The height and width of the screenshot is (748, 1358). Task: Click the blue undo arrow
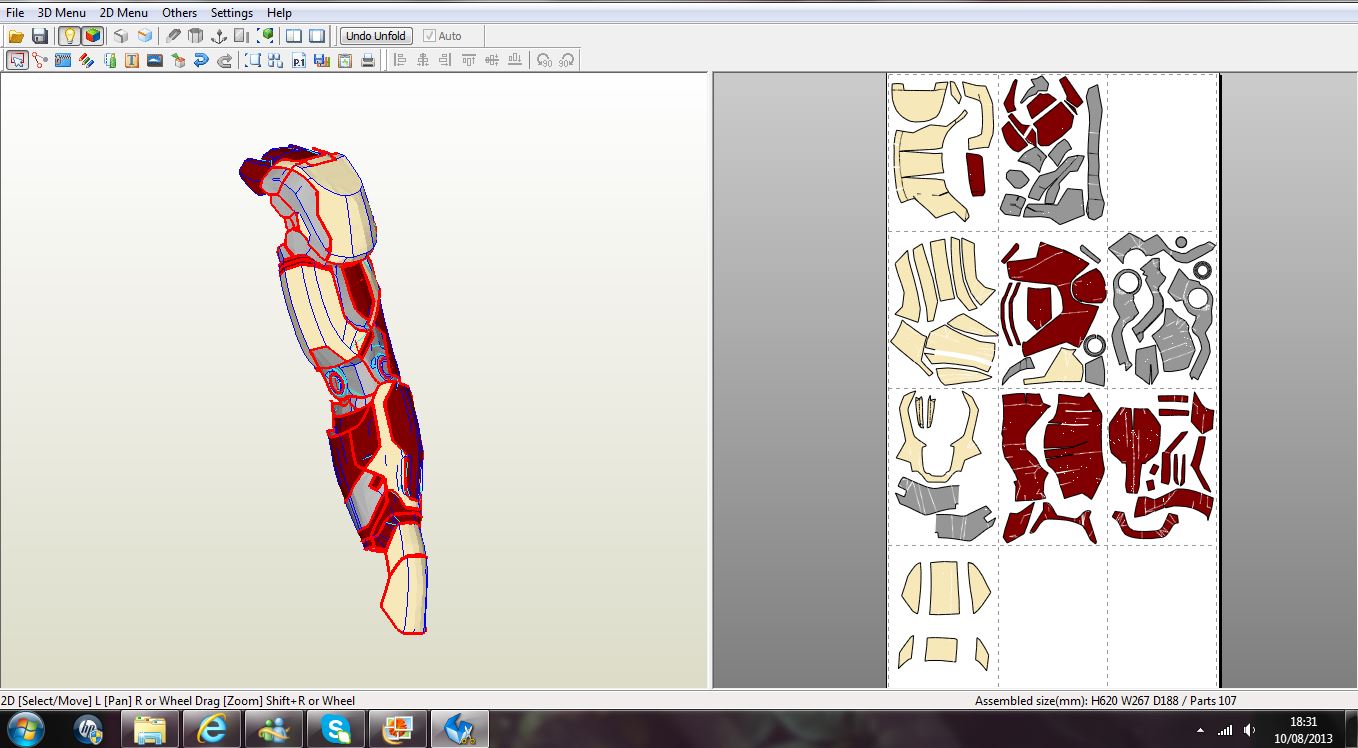(201, 60)
